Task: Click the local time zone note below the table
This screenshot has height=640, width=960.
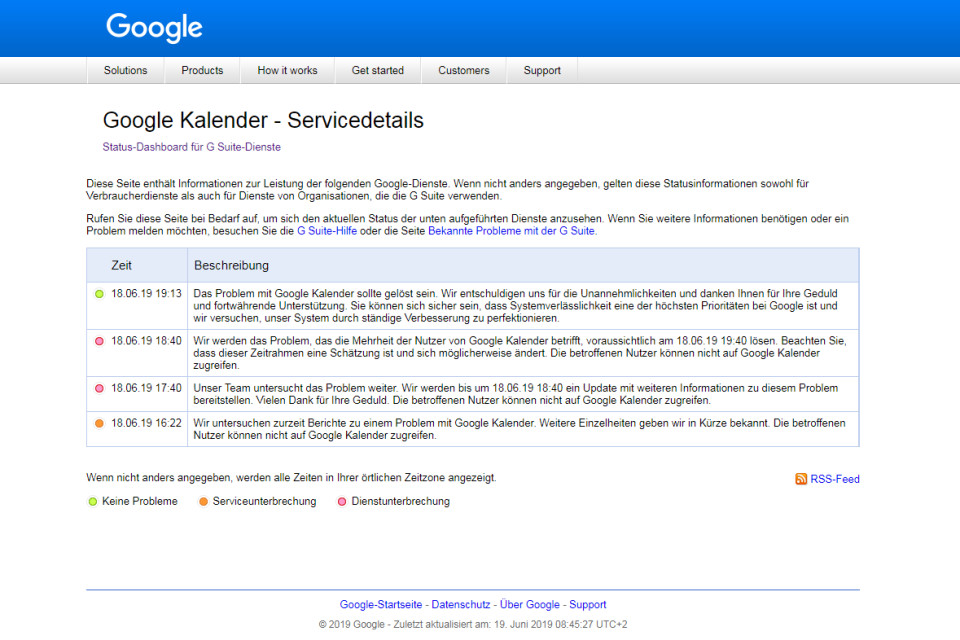Action: pyautogui.click(x=291, y=478)
